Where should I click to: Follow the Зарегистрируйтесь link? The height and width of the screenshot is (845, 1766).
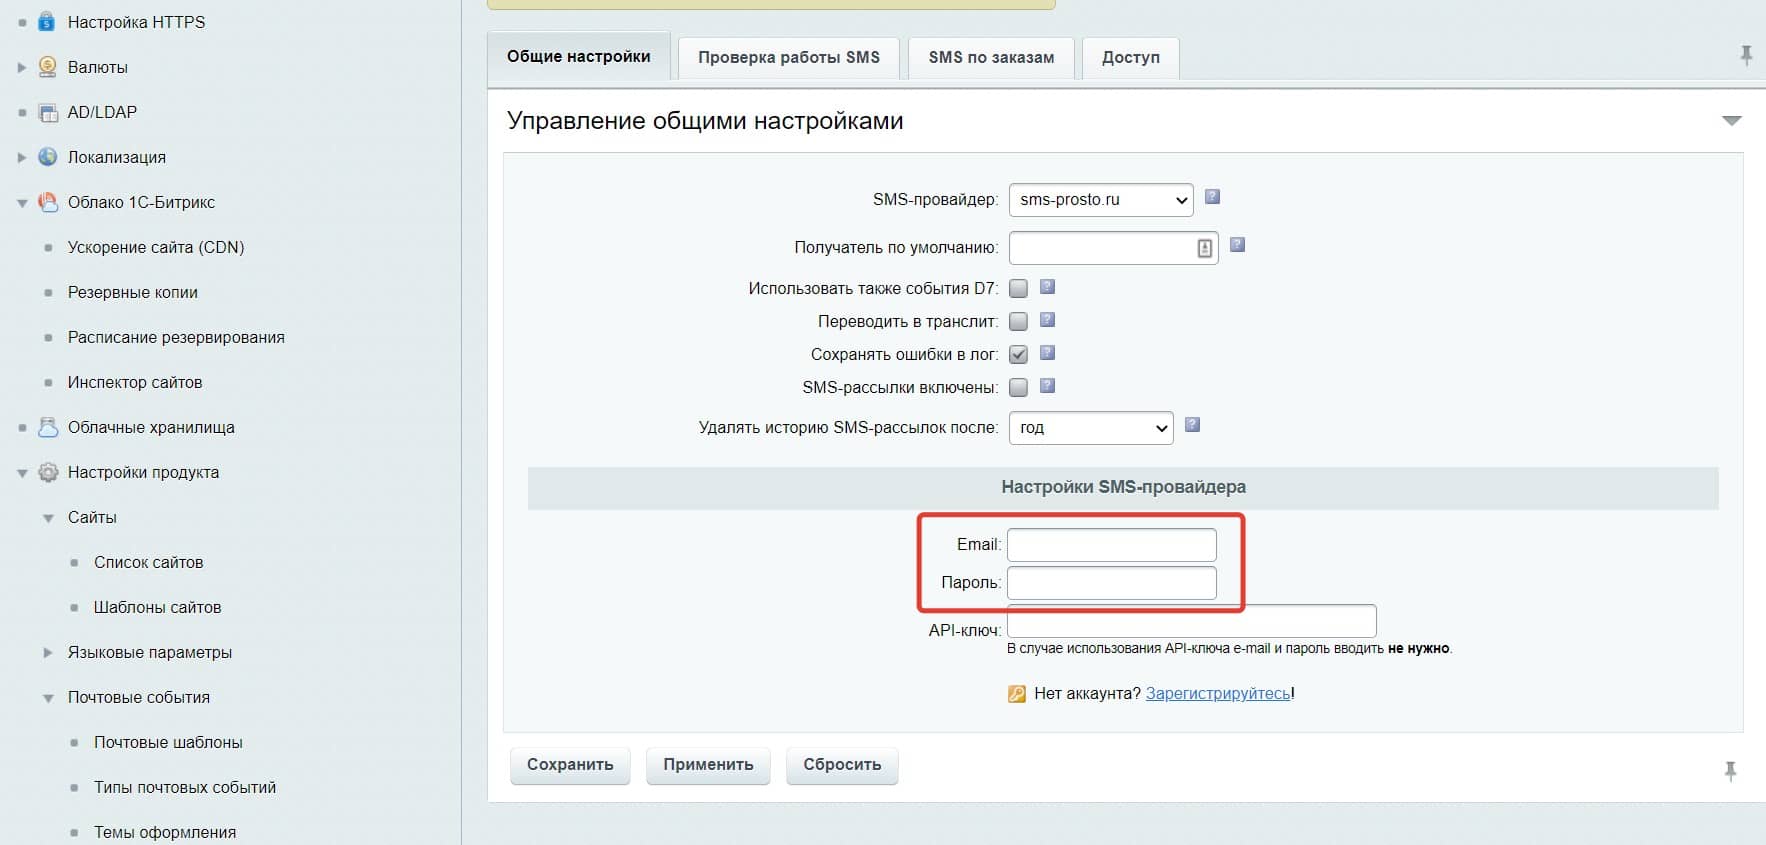pyautogui.click(x=1218, y=693)
